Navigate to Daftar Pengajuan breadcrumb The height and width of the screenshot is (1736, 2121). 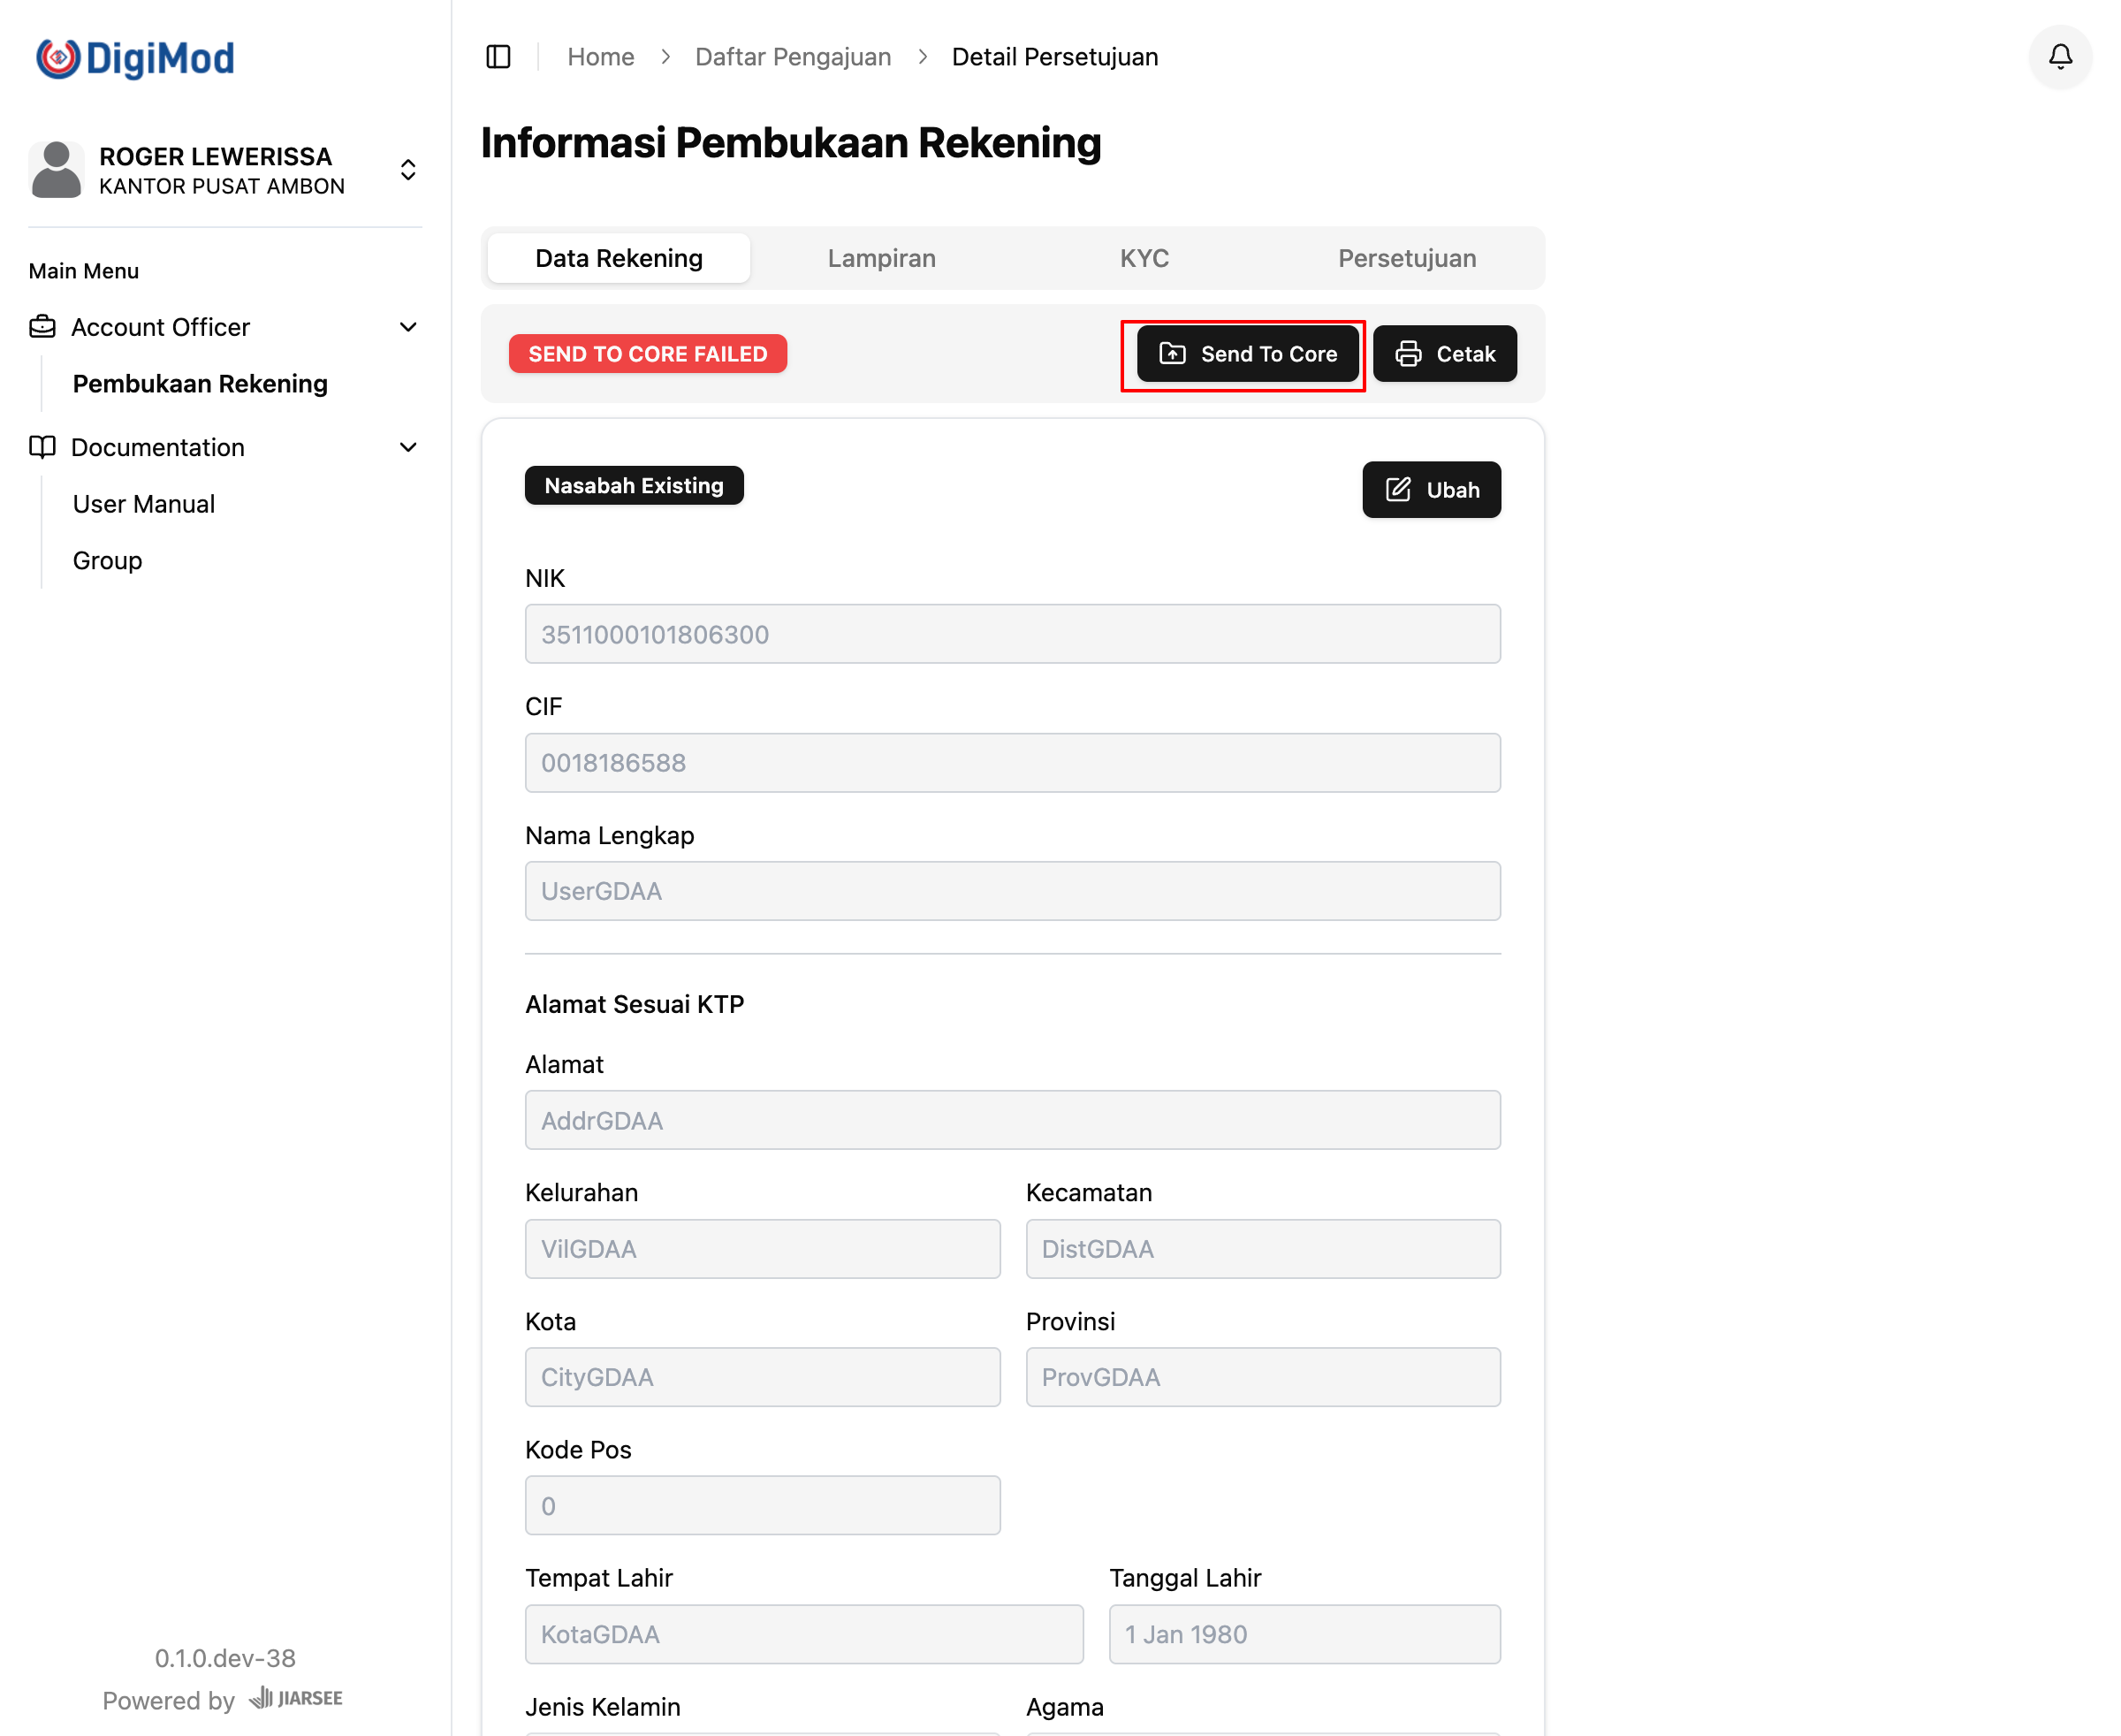click(792, 57)
